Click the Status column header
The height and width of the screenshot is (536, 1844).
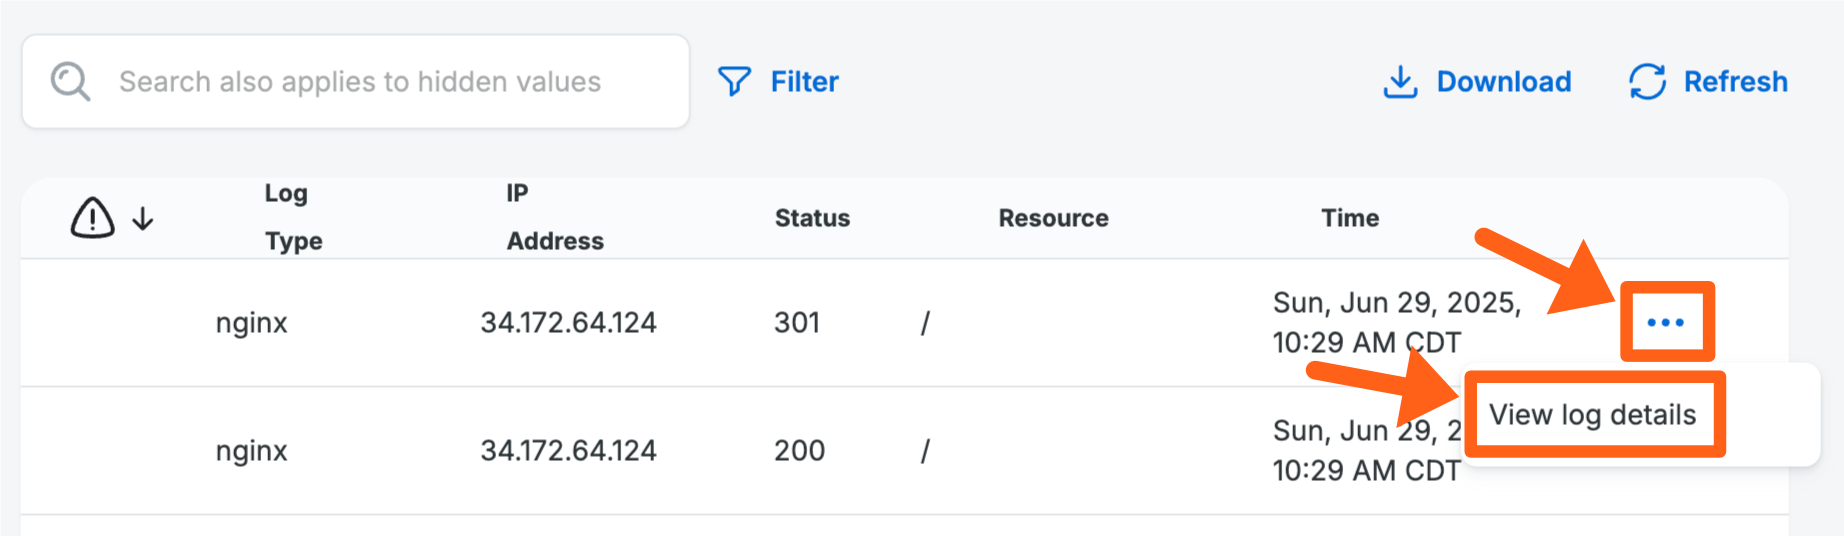coord(812,218)
